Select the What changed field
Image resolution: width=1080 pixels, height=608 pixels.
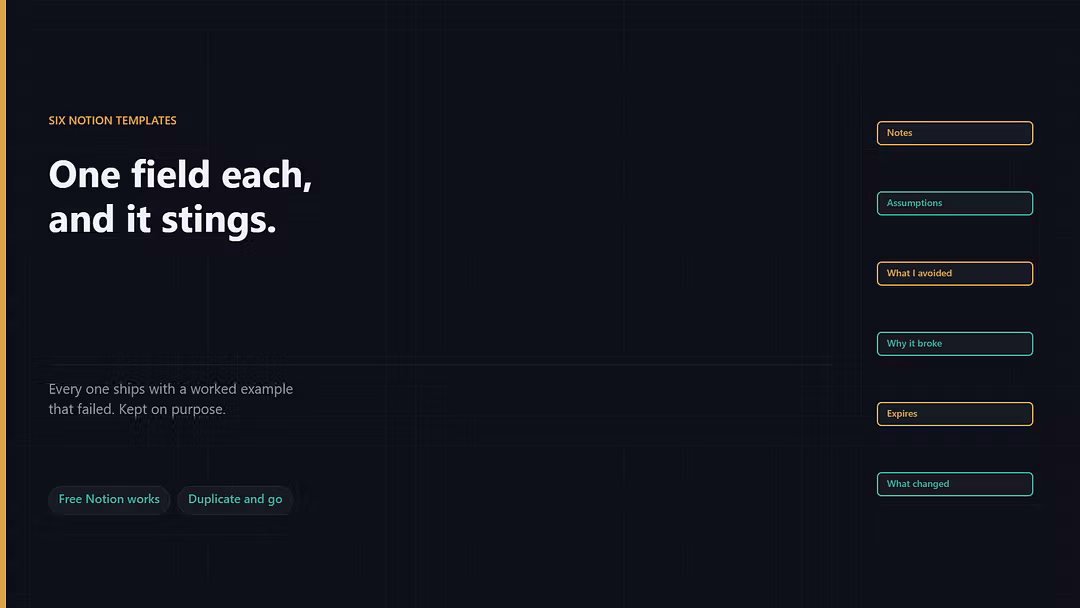click(955, 484)
